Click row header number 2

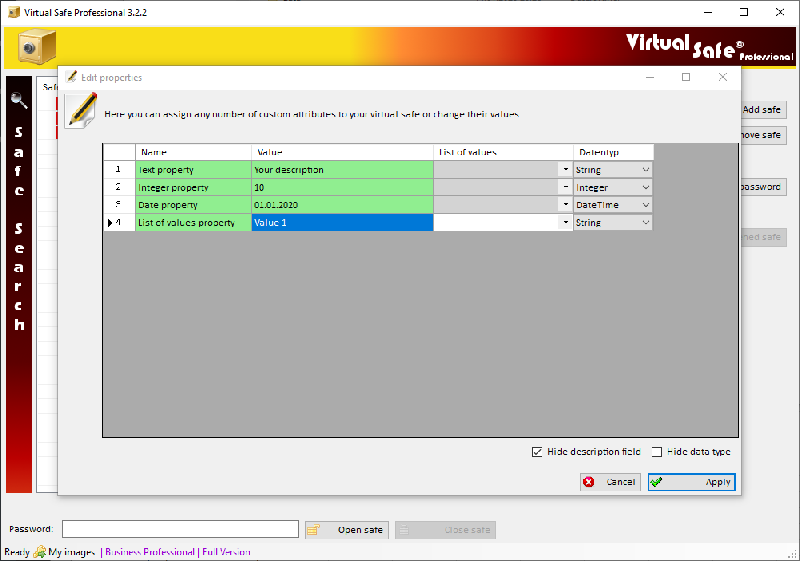(x=119, y=187)
